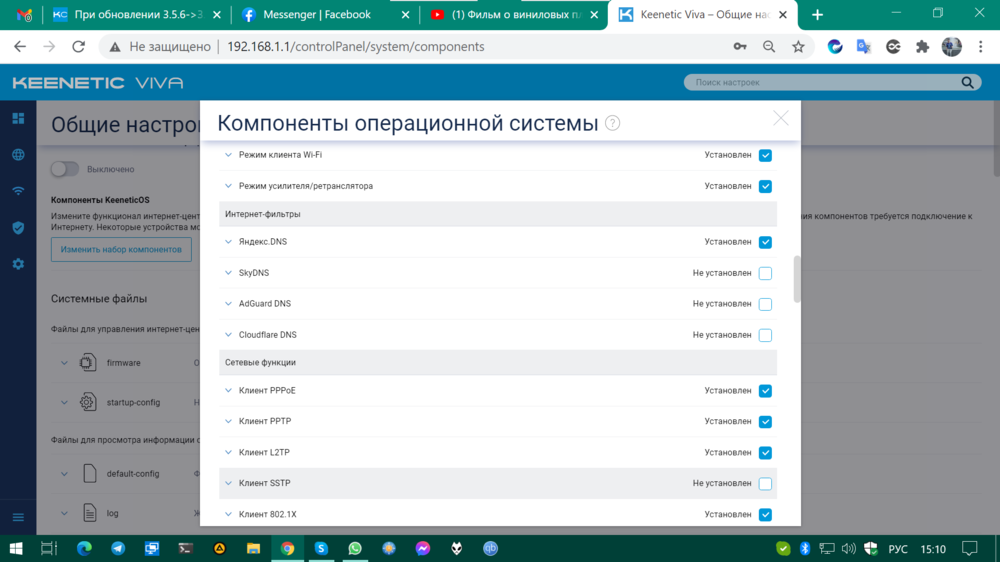
Task: Open the dashboard icon in Keenetic sidebar
Action: (x=18, y=119)
